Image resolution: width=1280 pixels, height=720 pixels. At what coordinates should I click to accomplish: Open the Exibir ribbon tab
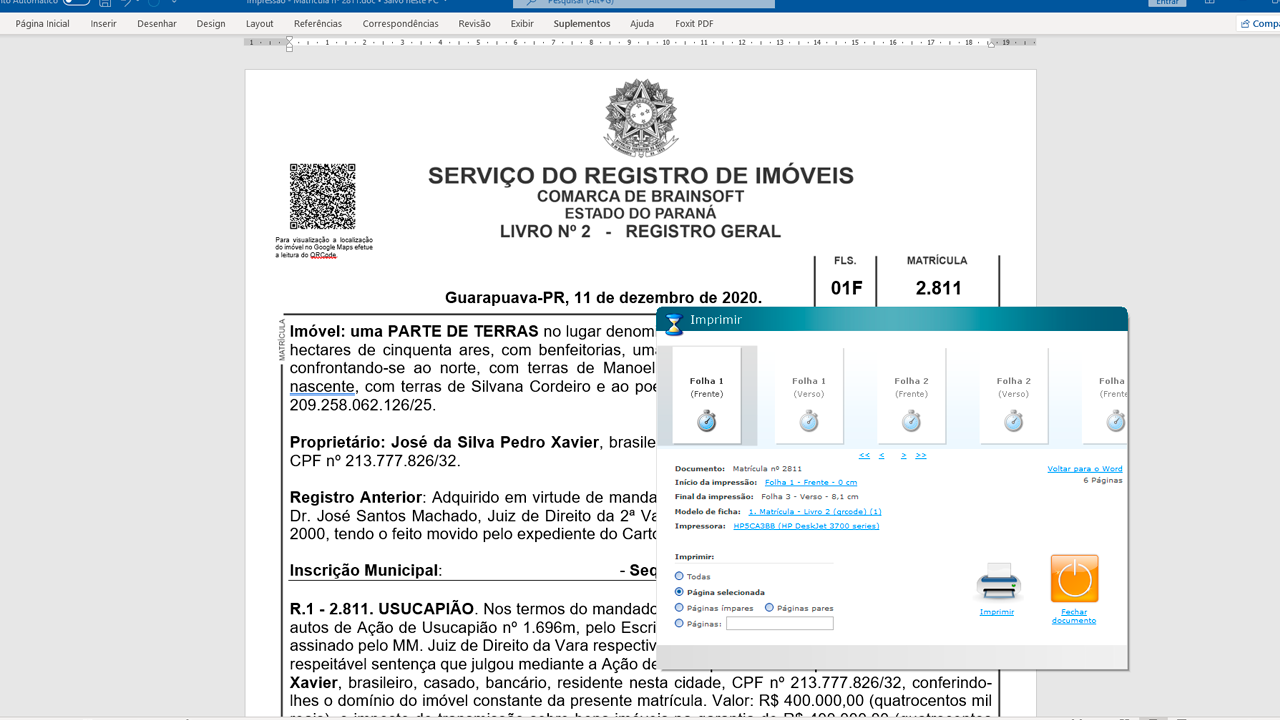(x=522, y=23)
